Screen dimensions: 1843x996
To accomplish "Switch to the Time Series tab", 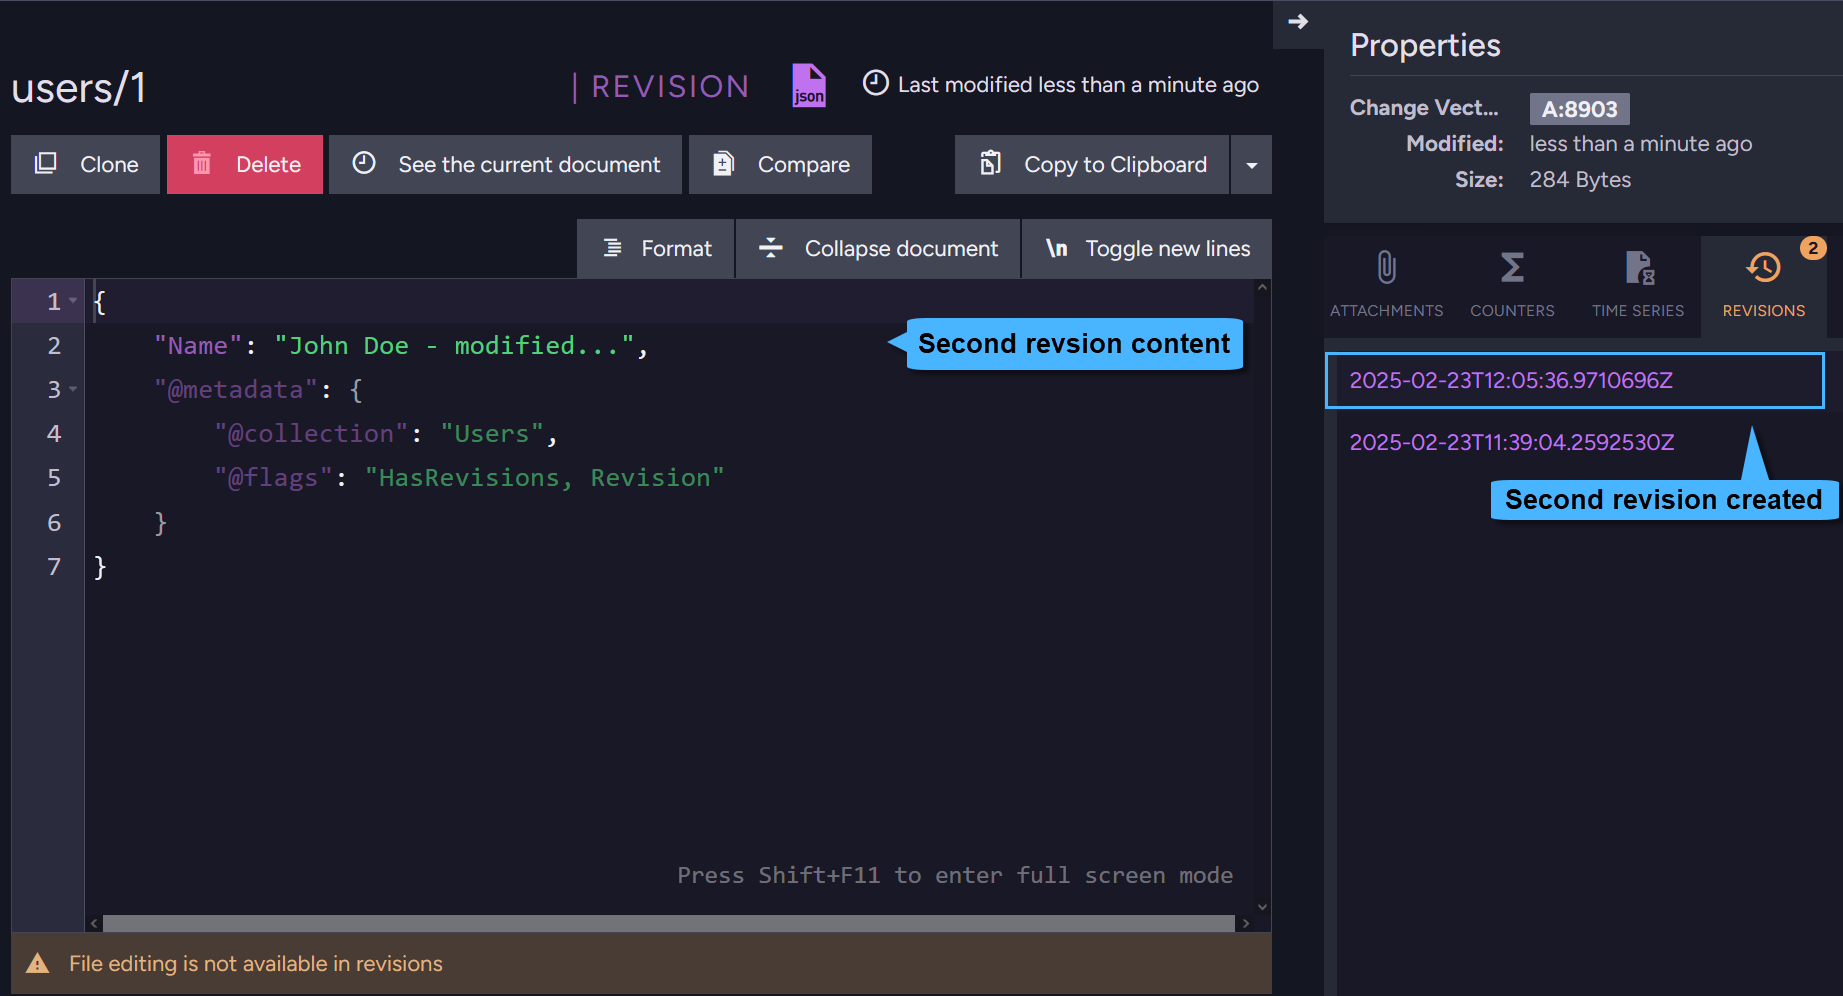I will [x=1638, y=286].
